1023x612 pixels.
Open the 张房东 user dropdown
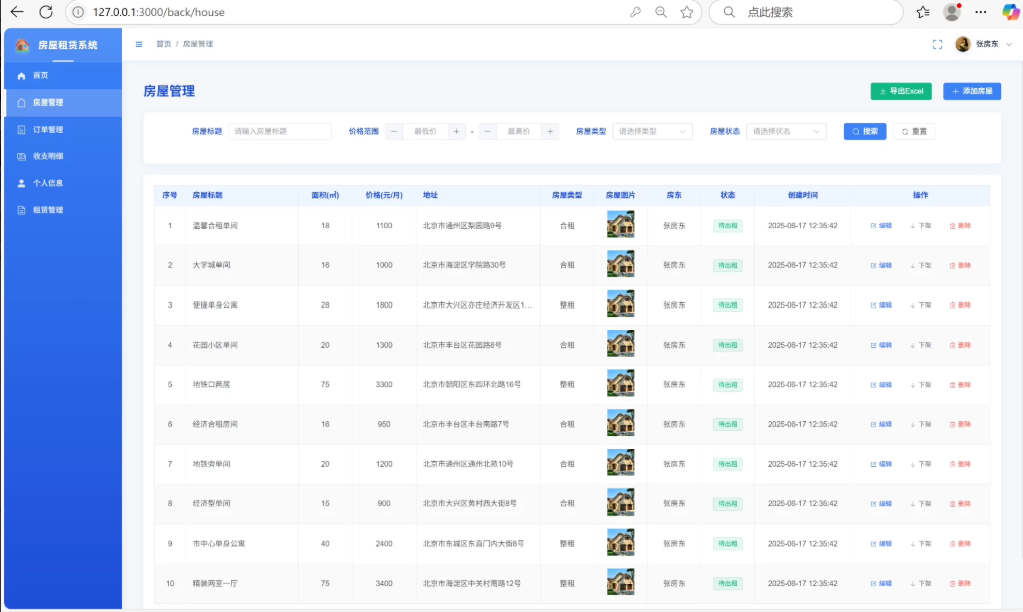984,44
